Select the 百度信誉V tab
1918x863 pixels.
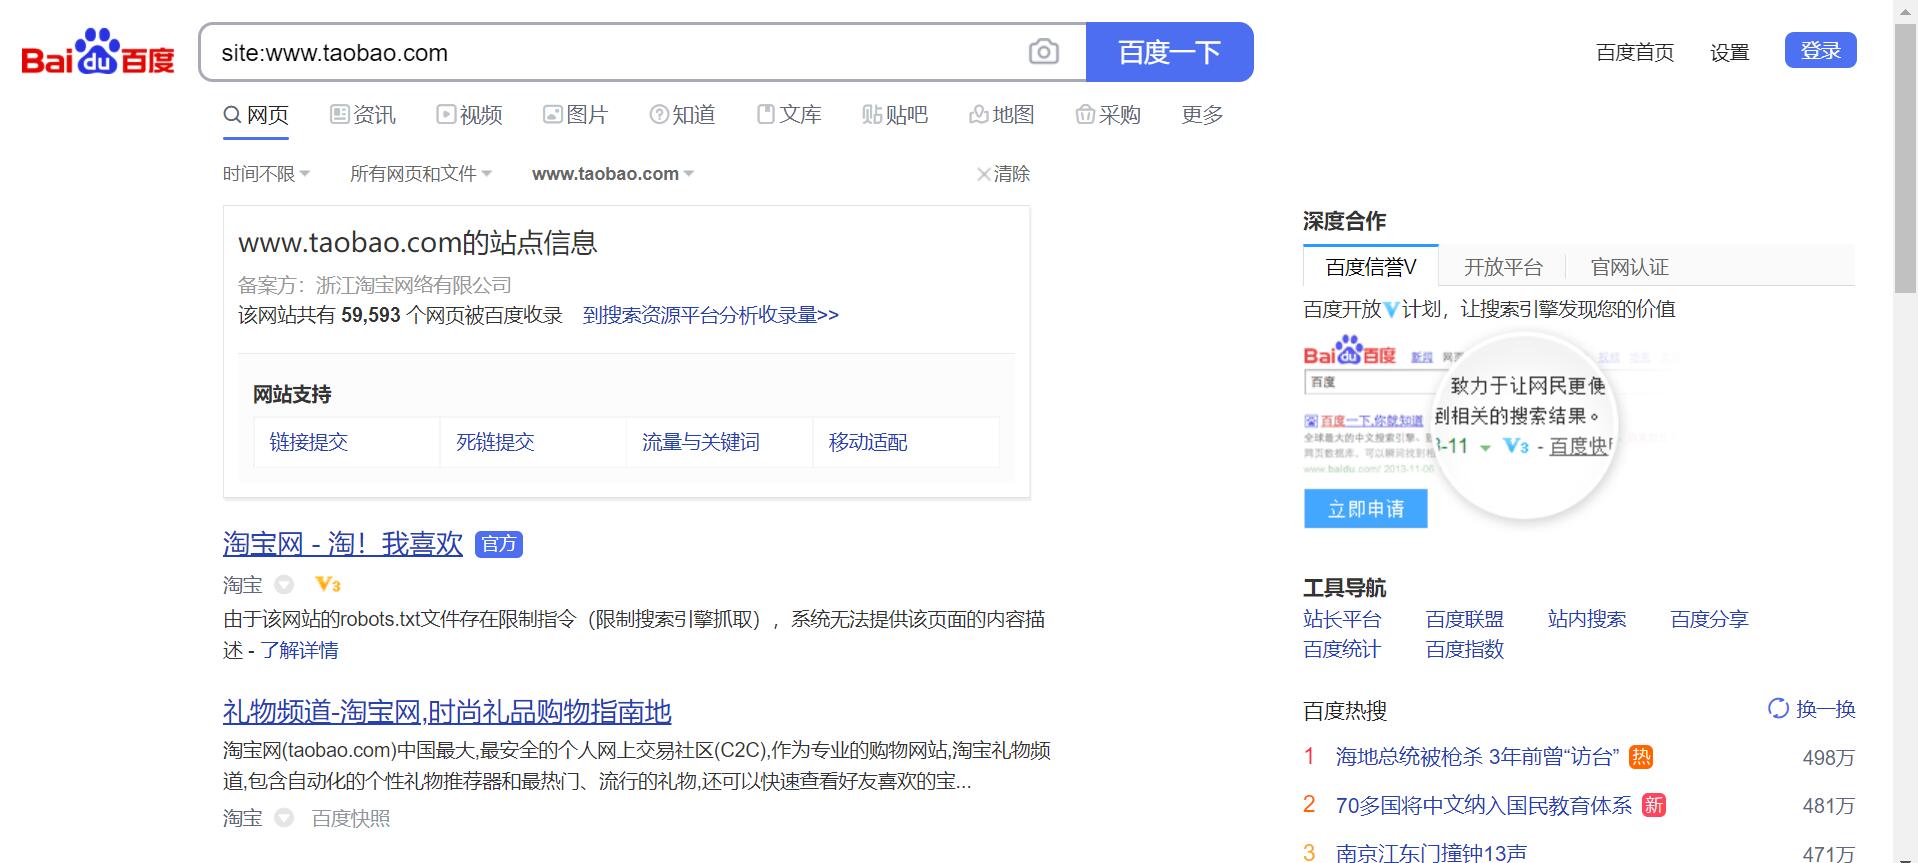click(1371, 267)
